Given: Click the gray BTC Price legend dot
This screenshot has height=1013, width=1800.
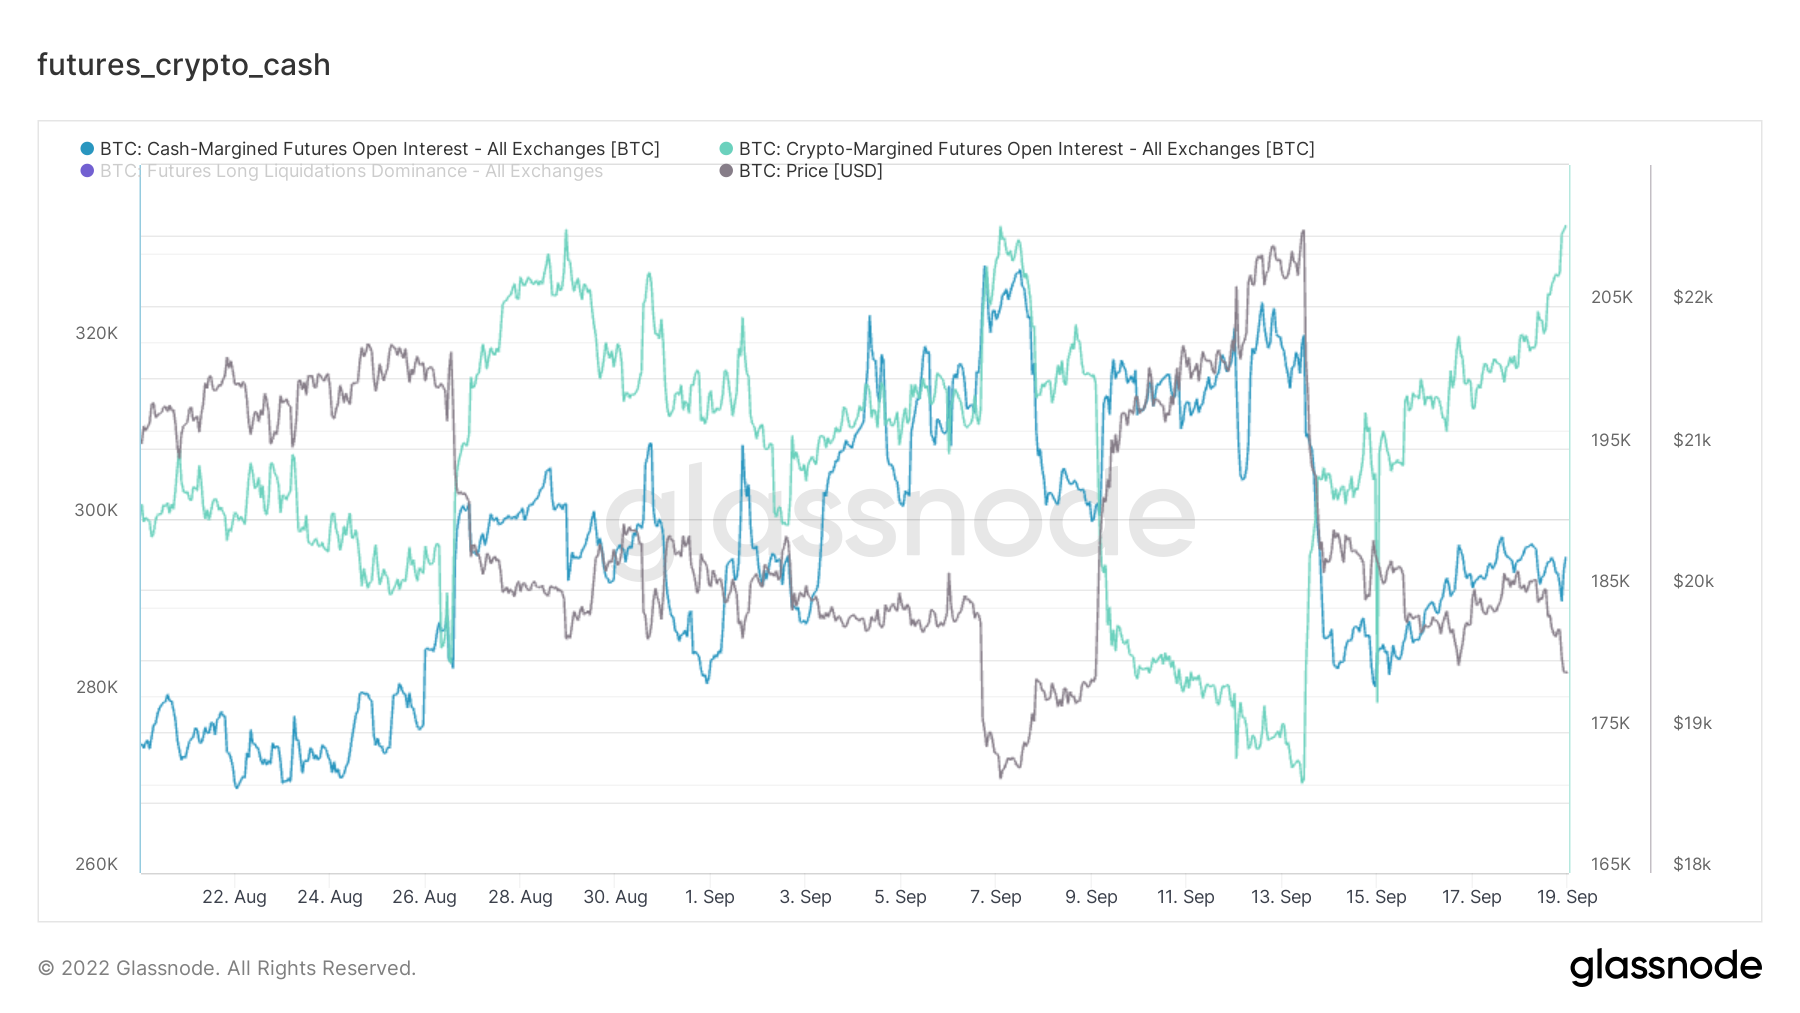Looking at the screenshot, I should 726,171.
